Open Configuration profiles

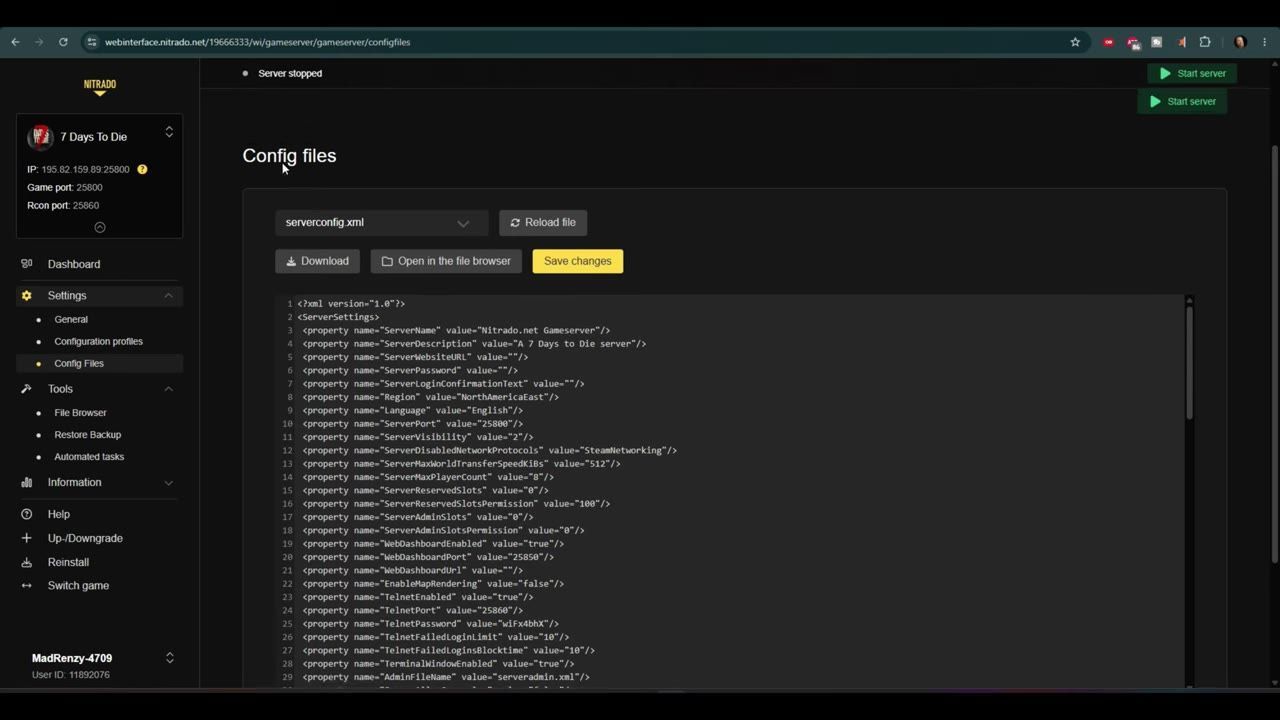99,342
